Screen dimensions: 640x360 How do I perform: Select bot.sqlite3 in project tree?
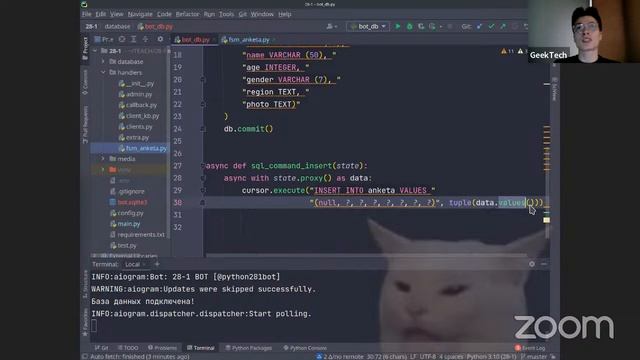pyautogui.click(x=129, y=202)
